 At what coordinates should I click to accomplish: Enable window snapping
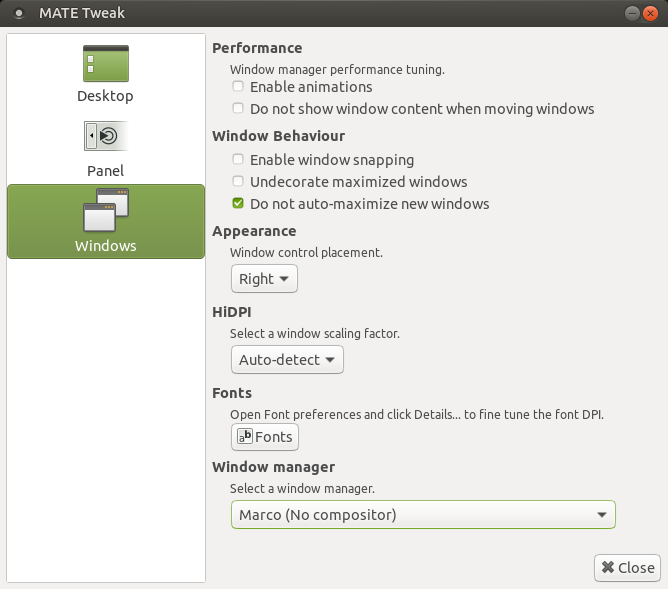pyautogui.click(x=238, y=160)
